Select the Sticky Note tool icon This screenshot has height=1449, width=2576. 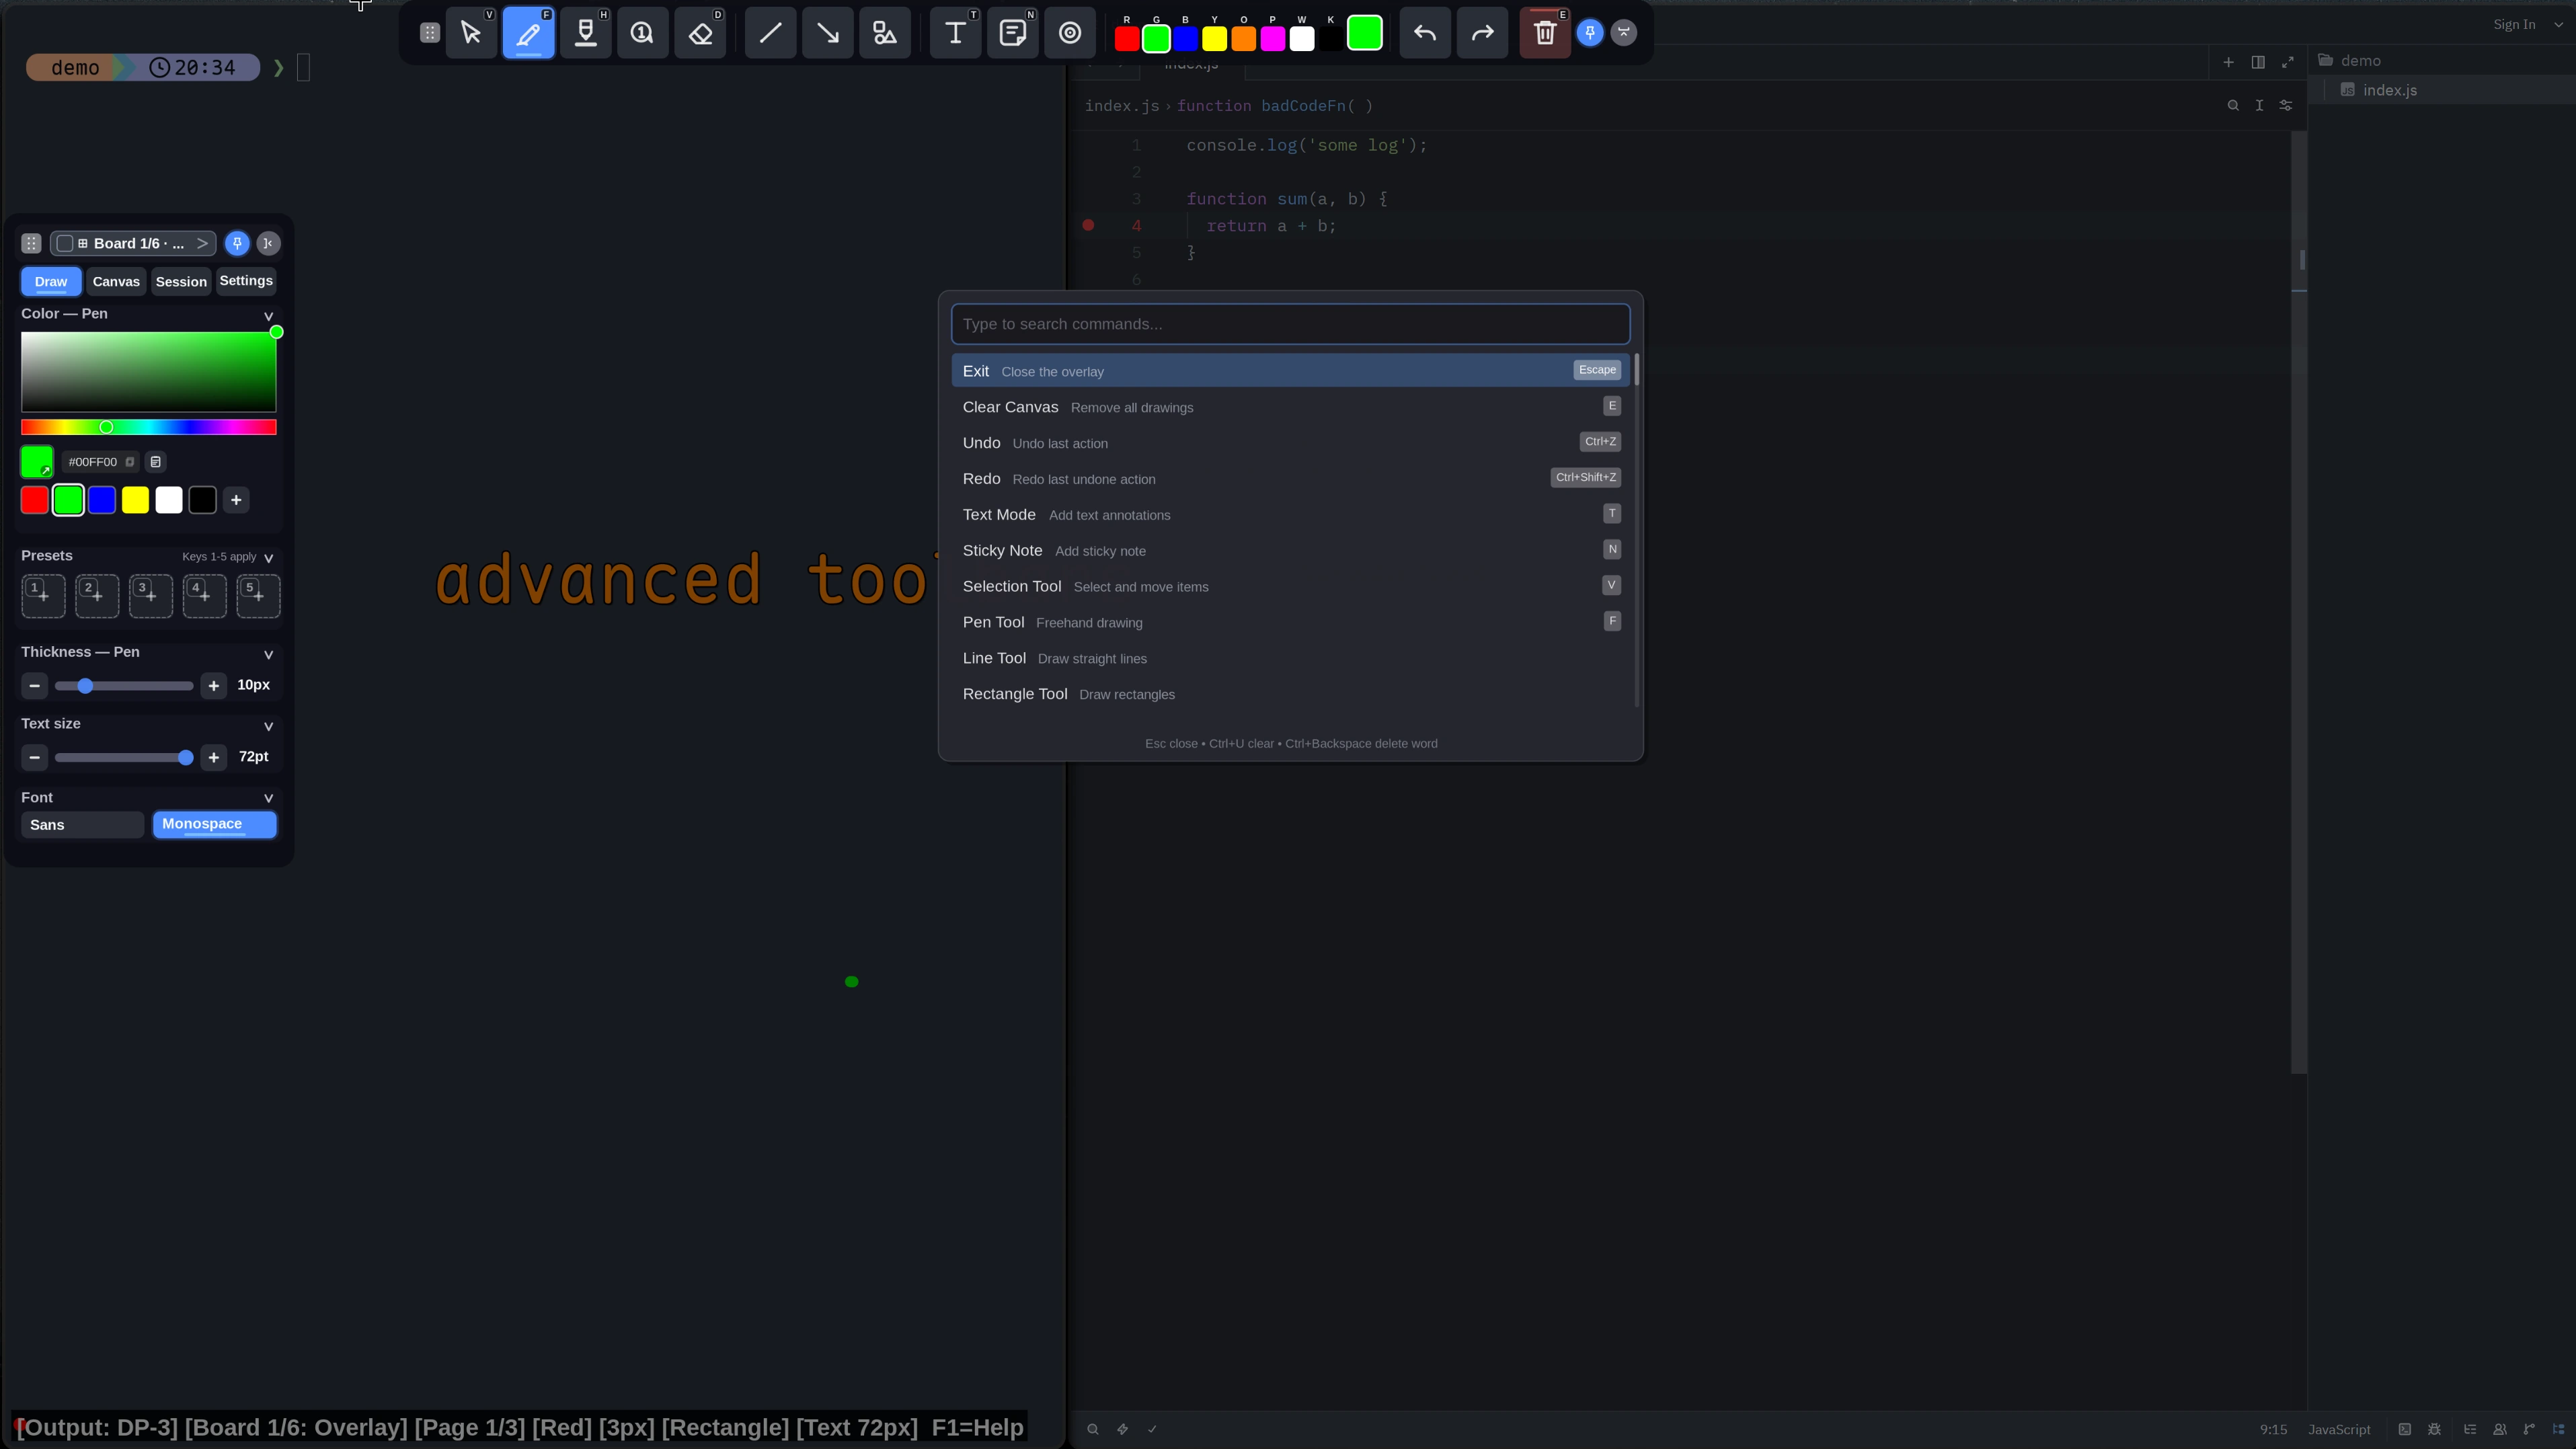[1013, 34]
